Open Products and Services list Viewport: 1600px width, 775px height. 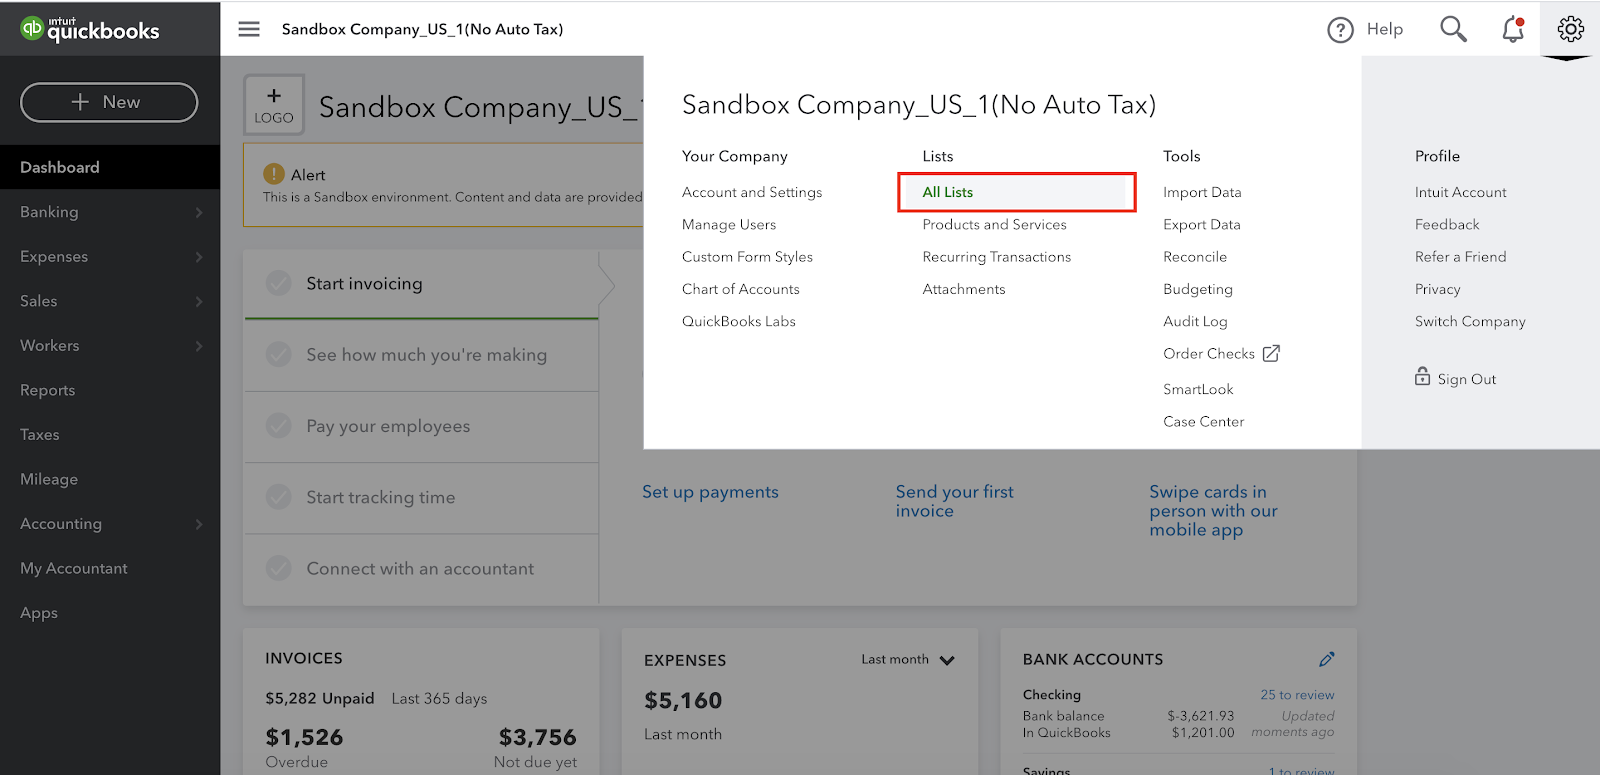pyautogui.click(x=994, y=224)
